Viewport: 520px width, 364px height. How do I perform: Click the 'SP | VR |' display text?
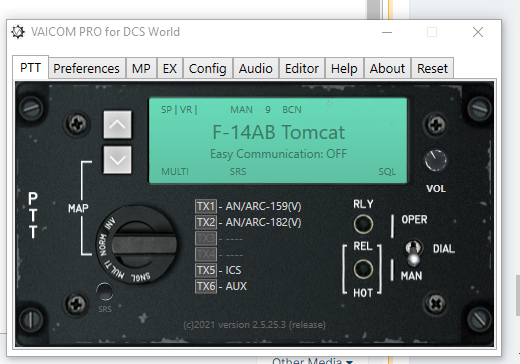click(179, 110)
